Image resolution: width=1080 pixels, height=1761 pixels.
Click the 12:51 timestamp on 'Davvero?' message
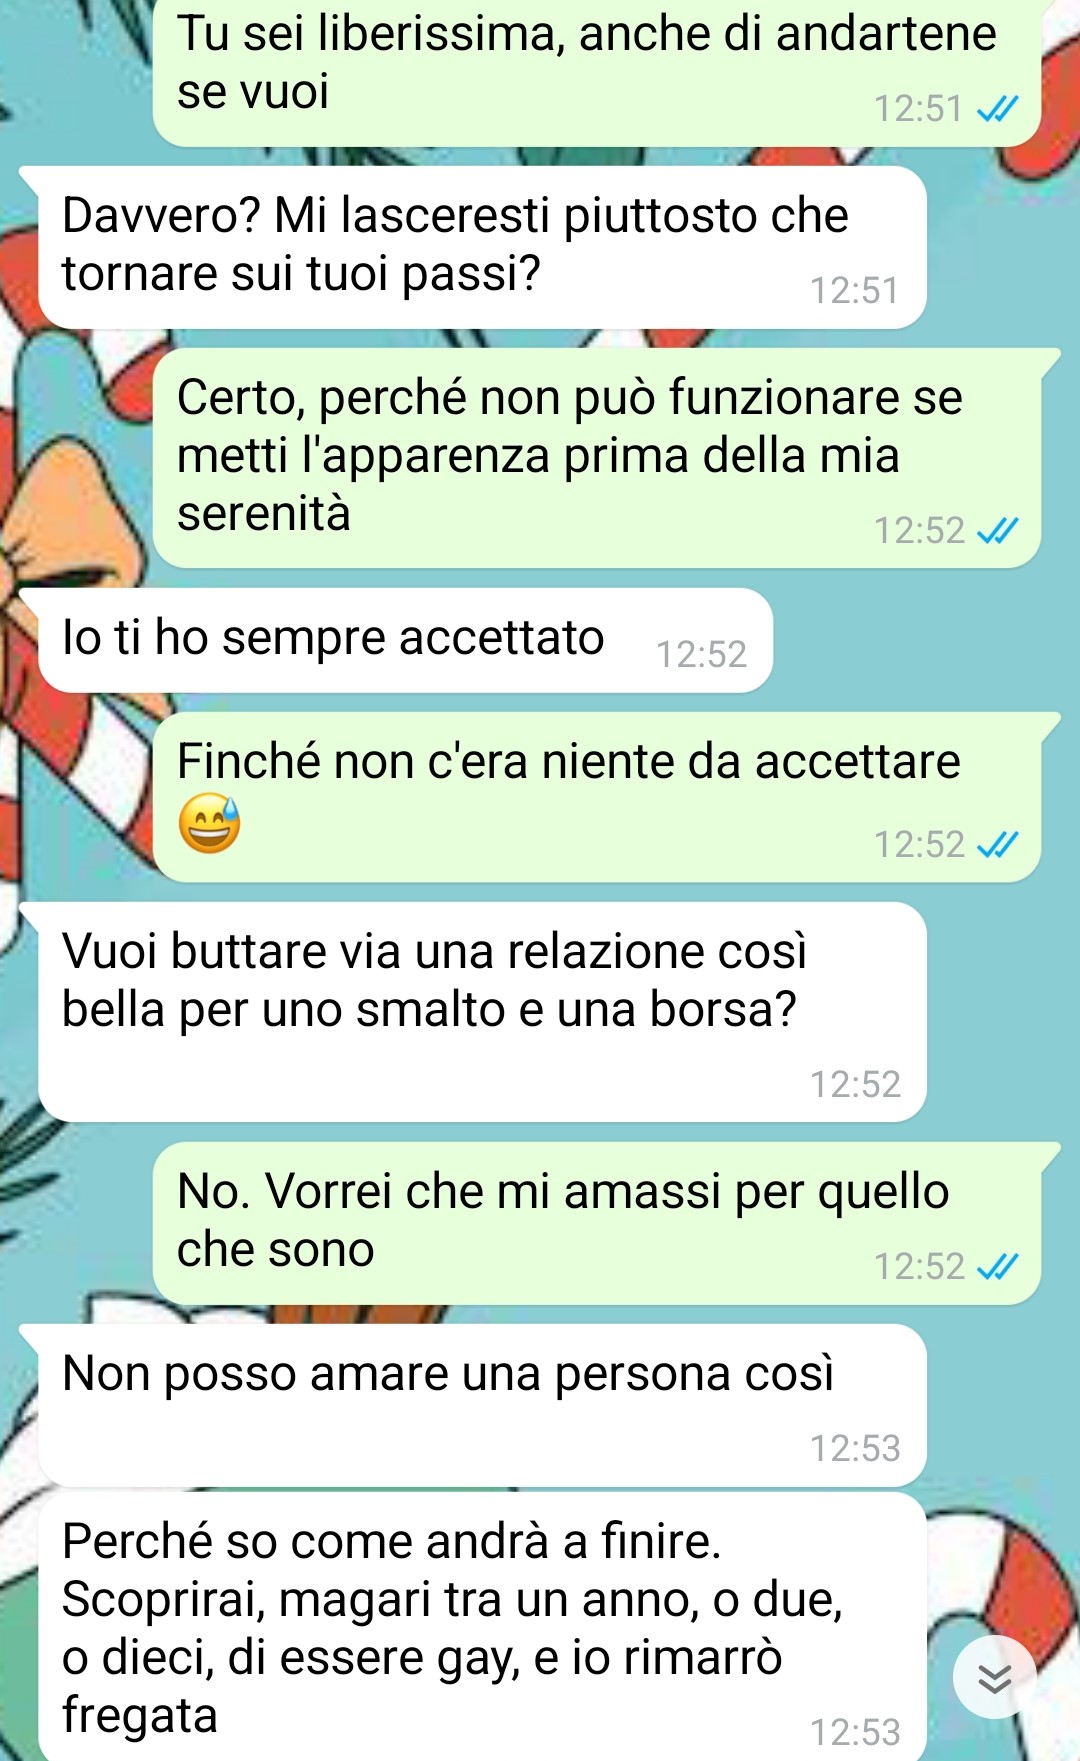[854, 290]
